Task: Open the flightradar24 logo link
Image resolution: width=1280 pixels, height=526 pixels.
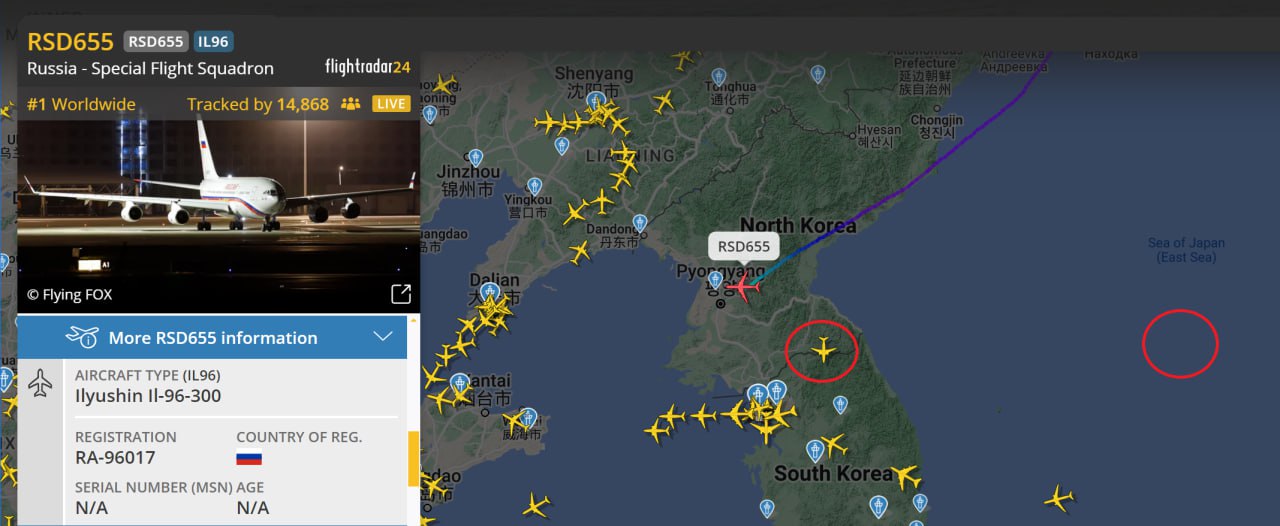Action: (367, 67)
